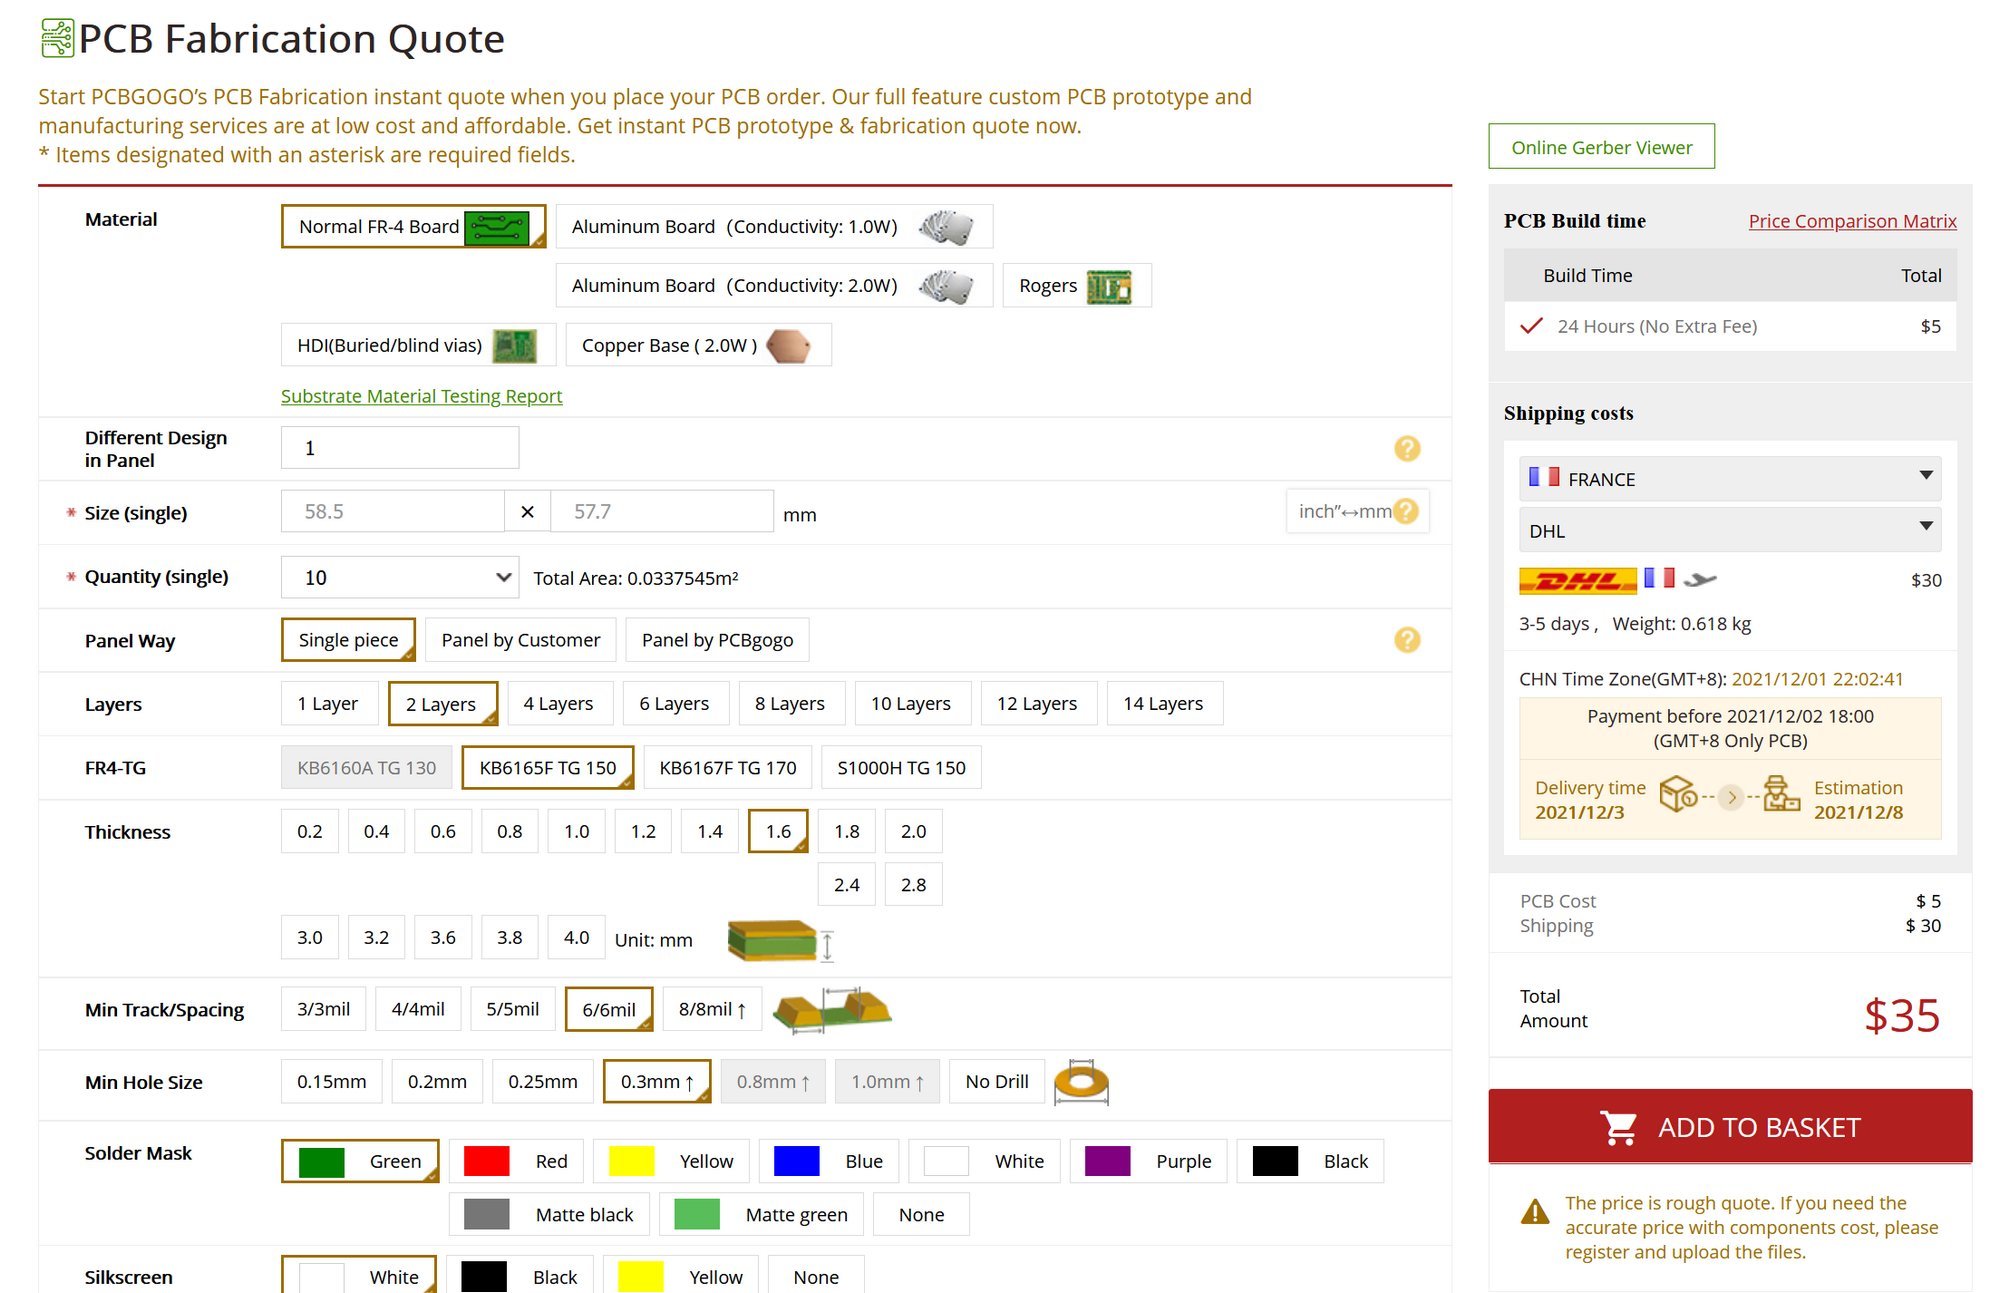
Task: Click ADD TO BASKET button
Action: [1730, 1127]
